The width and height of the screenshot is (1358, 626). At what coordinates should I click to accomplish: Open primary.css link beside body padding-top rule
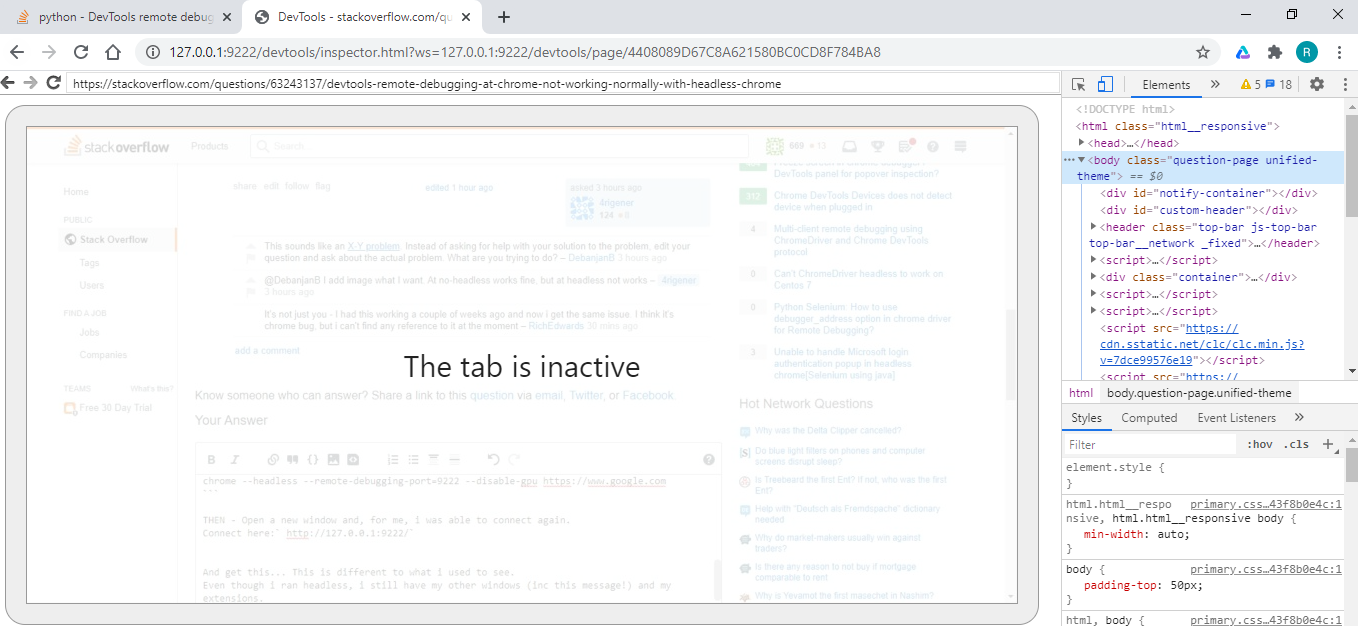point(1265,569)
